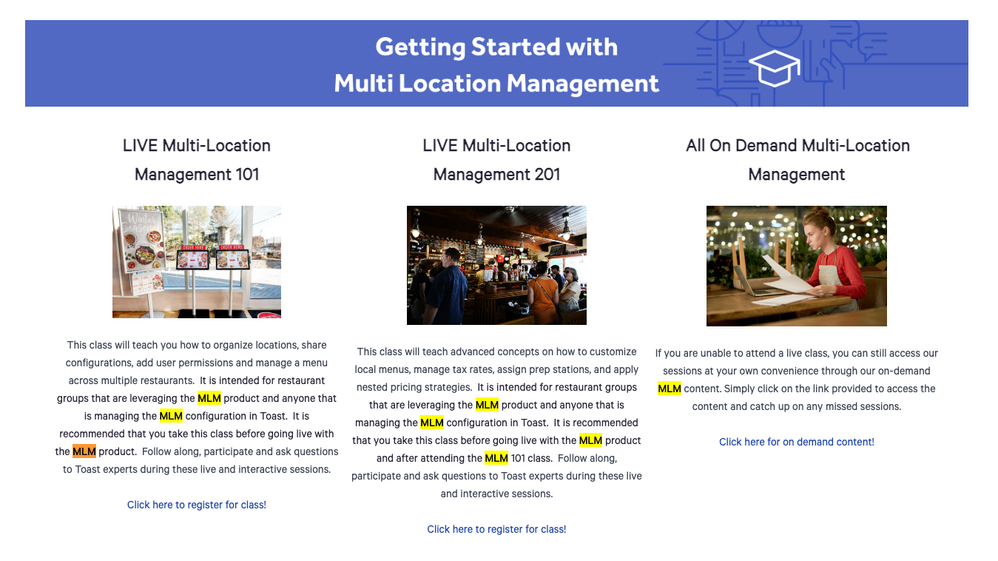Open "Click here for on demand content!" link

796,442
